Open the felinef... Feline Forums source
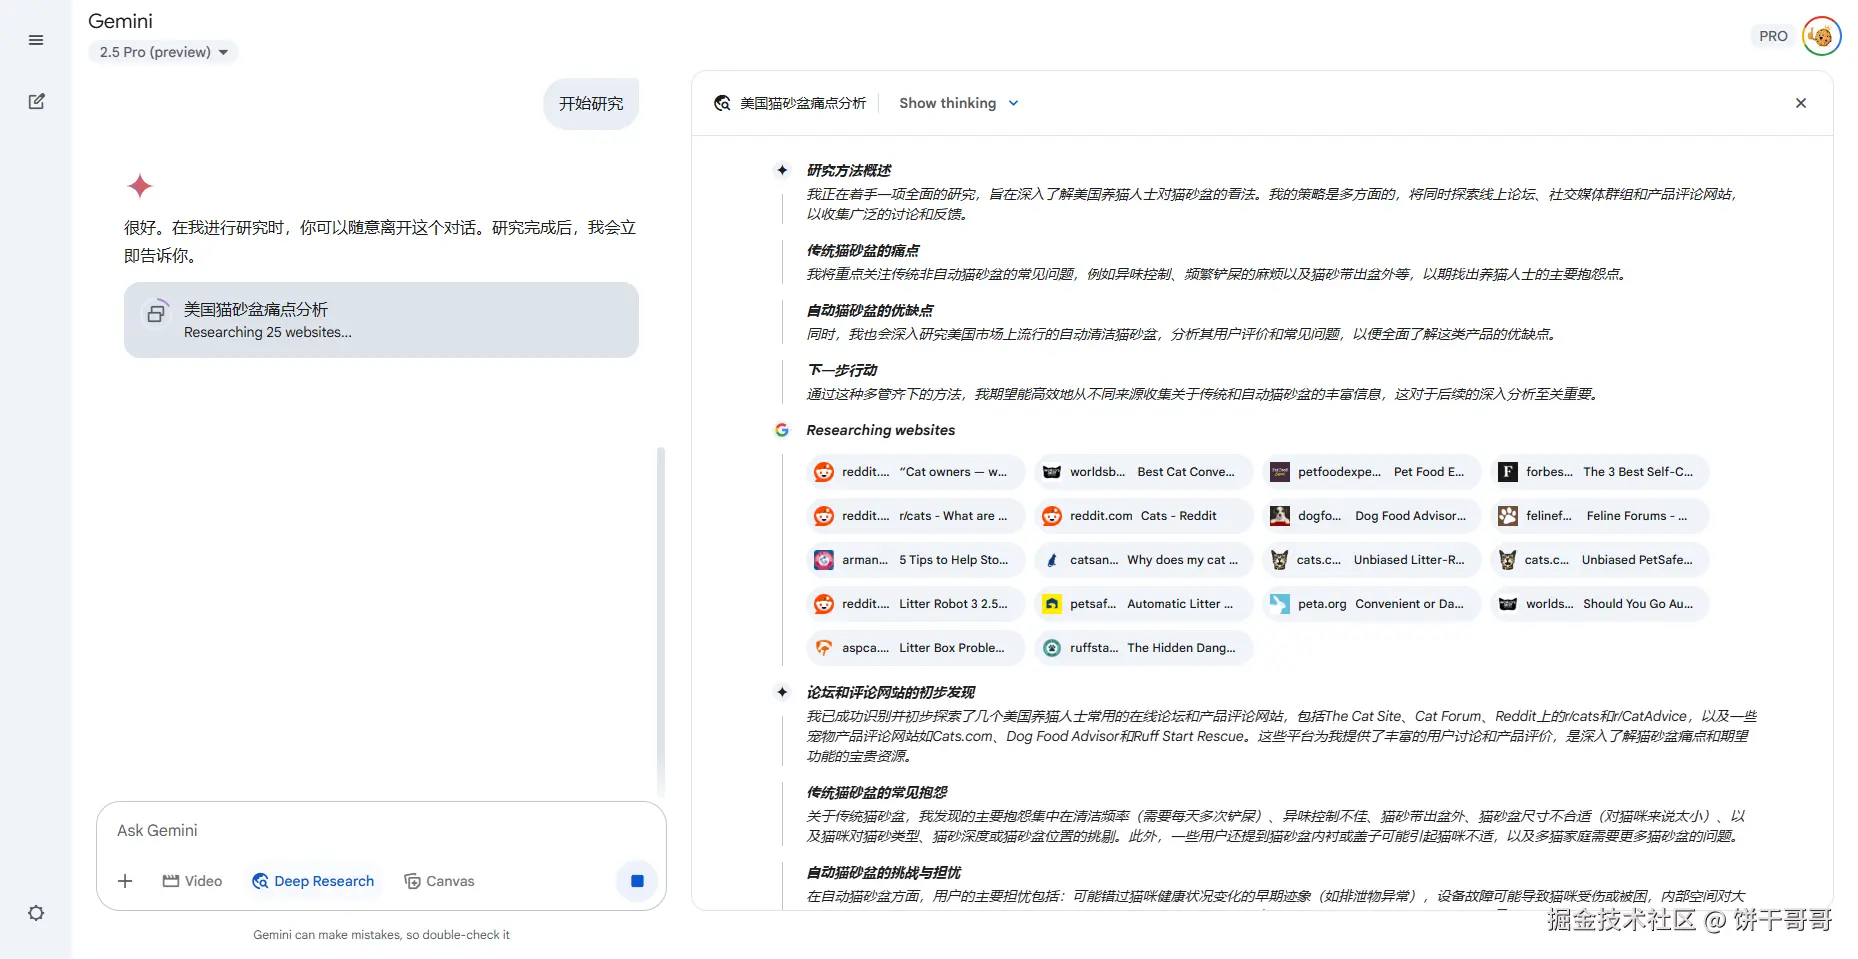Image resolution: width=1858 pixels, height=959 pixels. pyautogui.click(x=1599, y=516)
